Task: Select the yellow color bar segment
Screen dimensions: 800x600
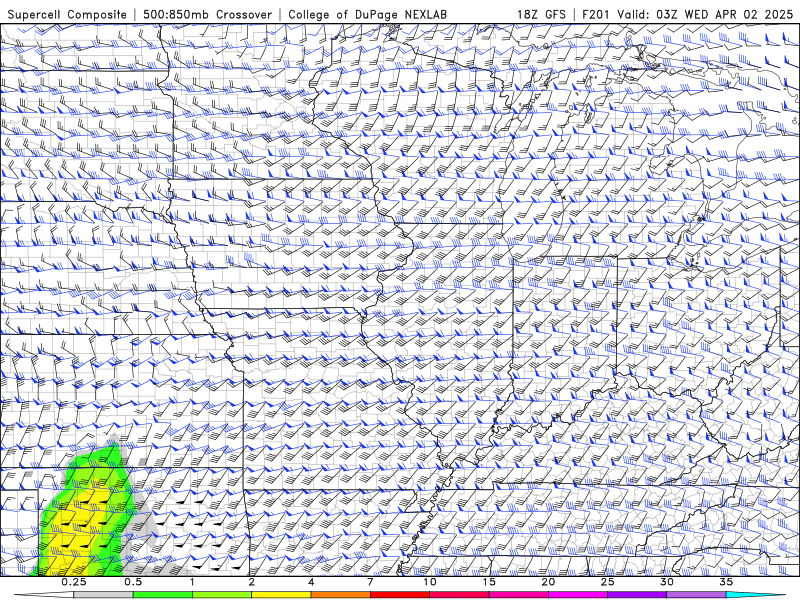Action: click(x=281, y=595)
